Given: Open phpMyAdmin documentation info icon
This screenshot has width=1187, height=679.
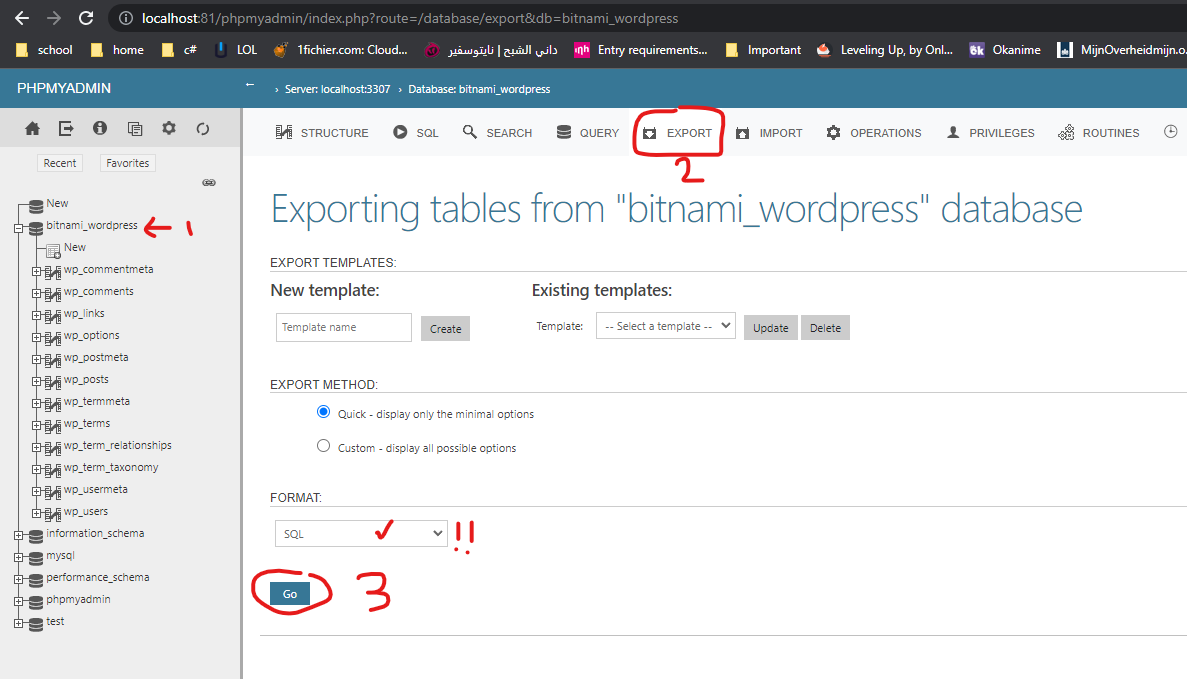Looking at the screenshot, I should coord(100,128).
